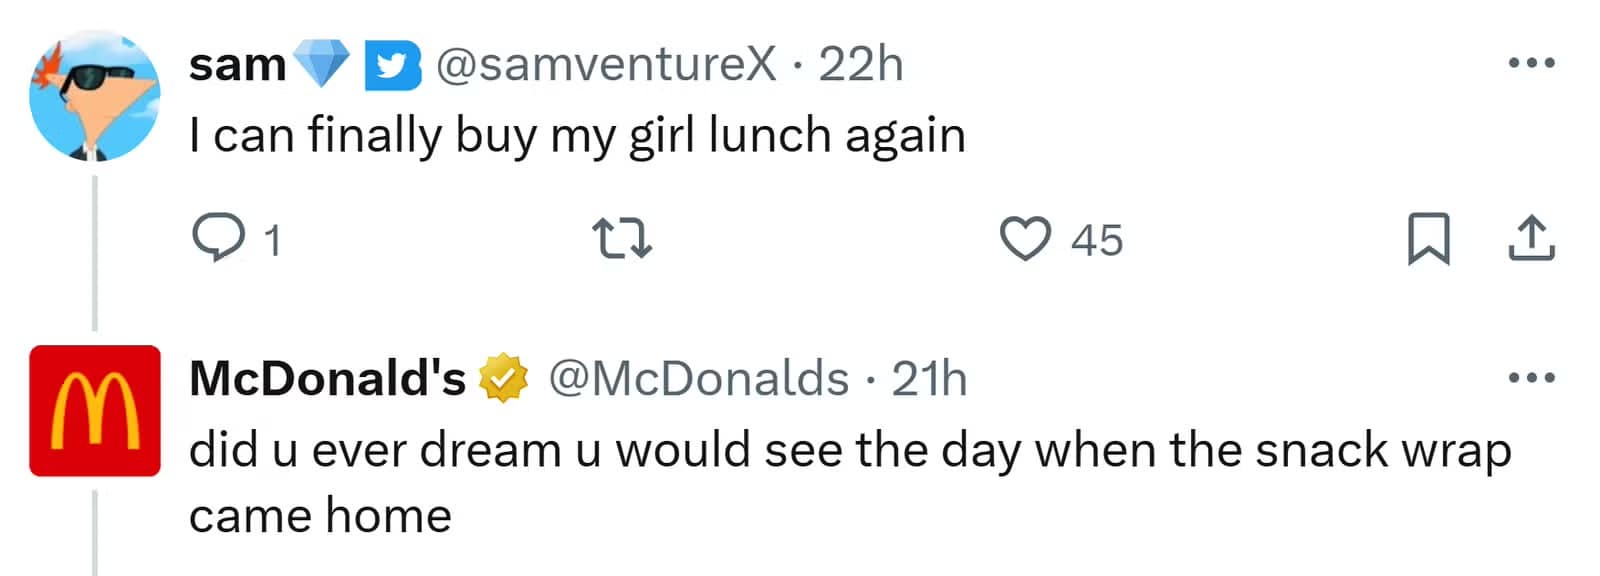1600x576 pixels.
Task: Bookmark sam's tweet
Action: click(x=1428, y=239)
